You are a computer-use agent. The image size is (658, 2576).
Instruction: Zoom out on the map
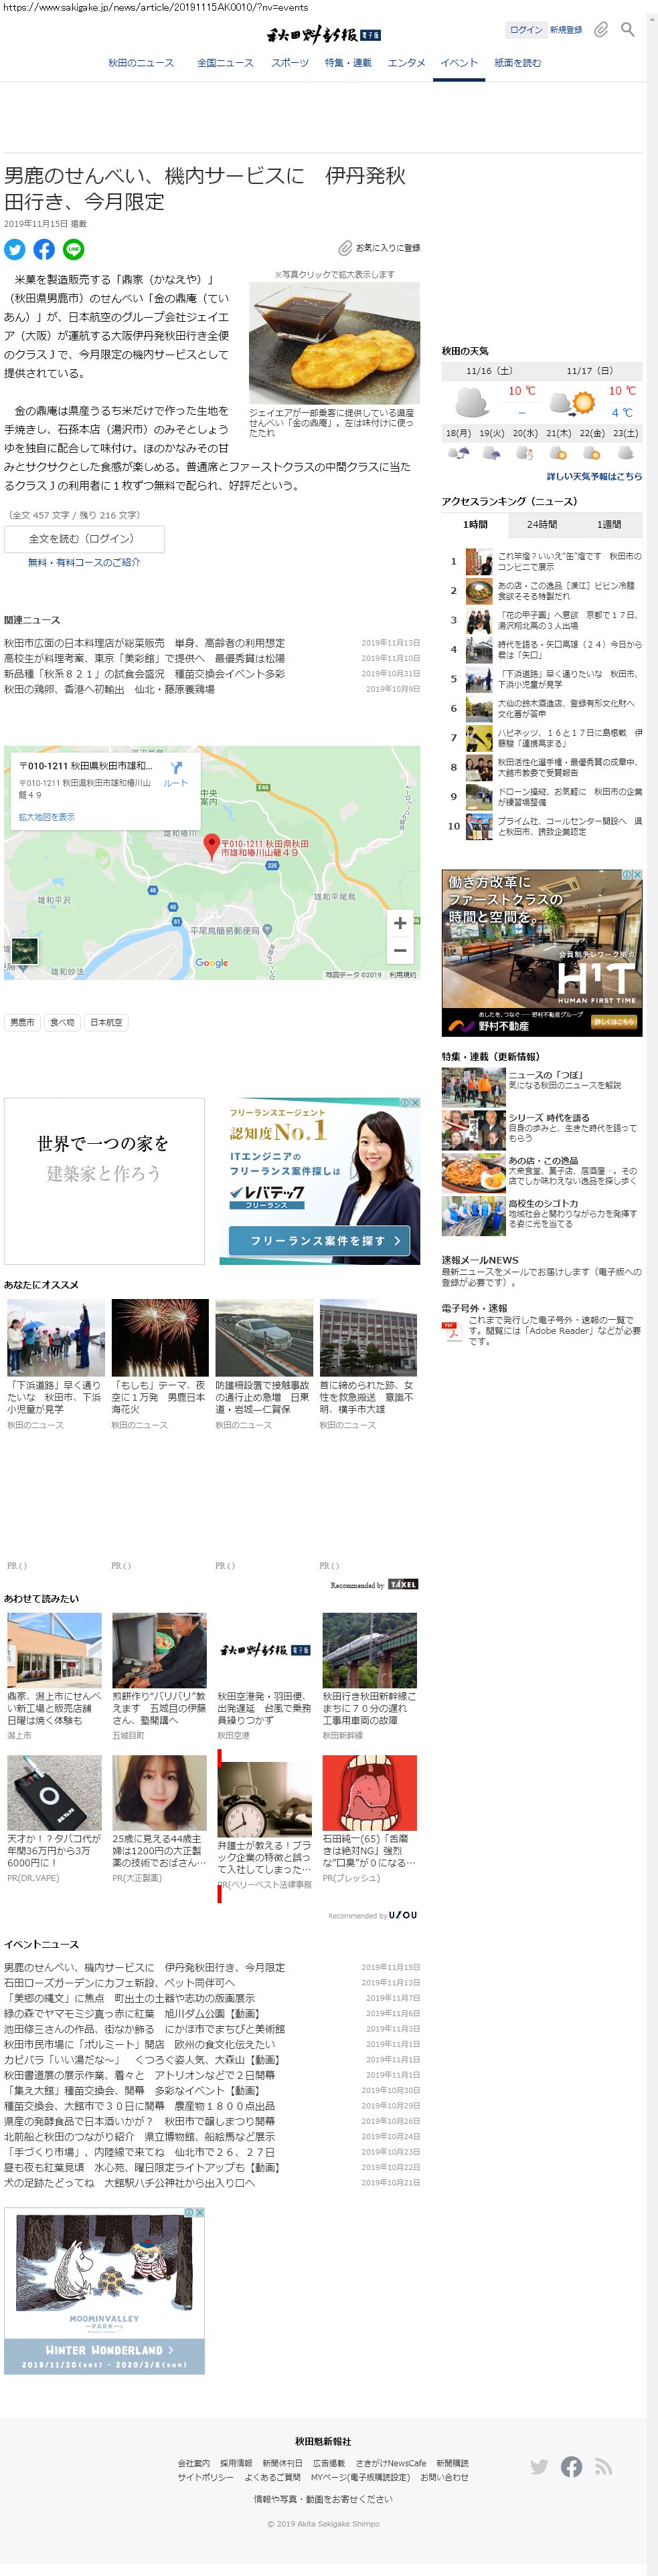tap(399, 951)
